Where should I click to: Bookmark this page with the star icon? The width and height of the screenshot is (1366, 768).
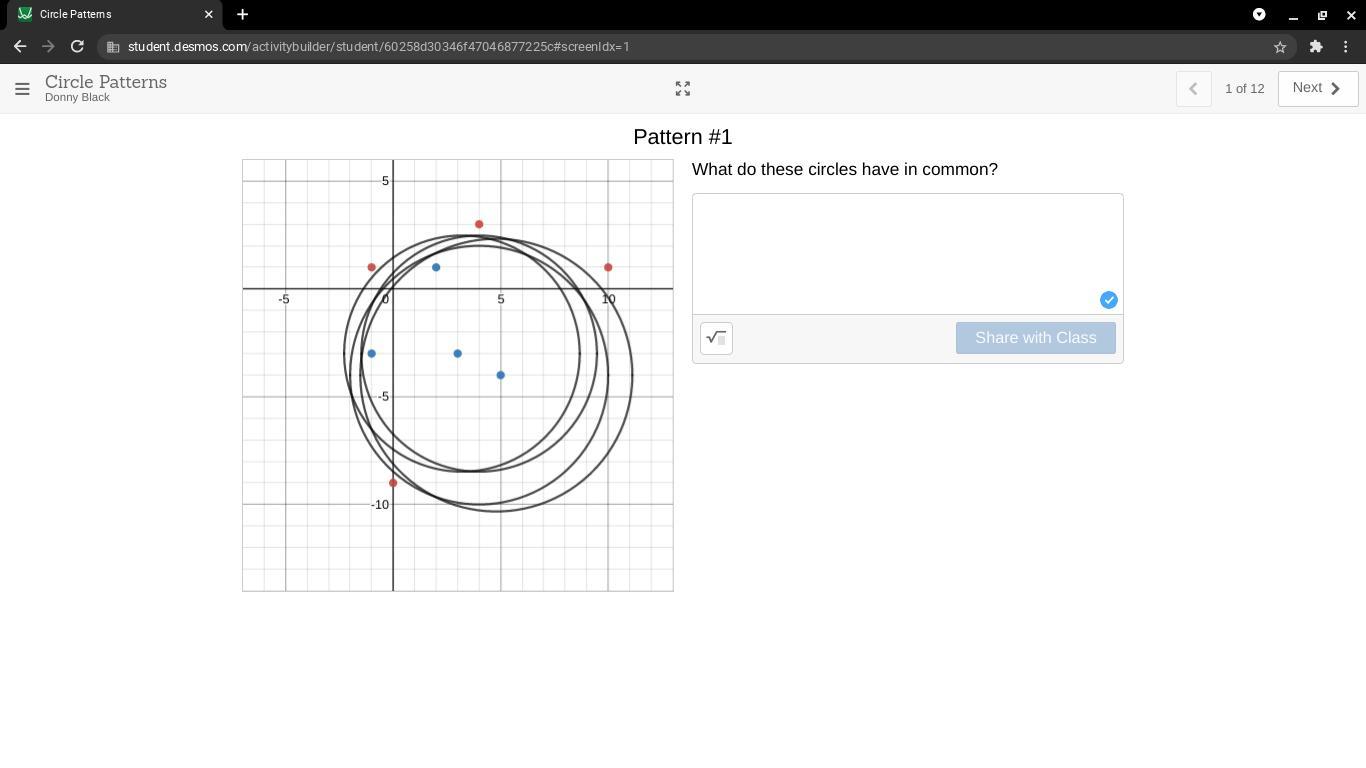(x=1280, y=47)
